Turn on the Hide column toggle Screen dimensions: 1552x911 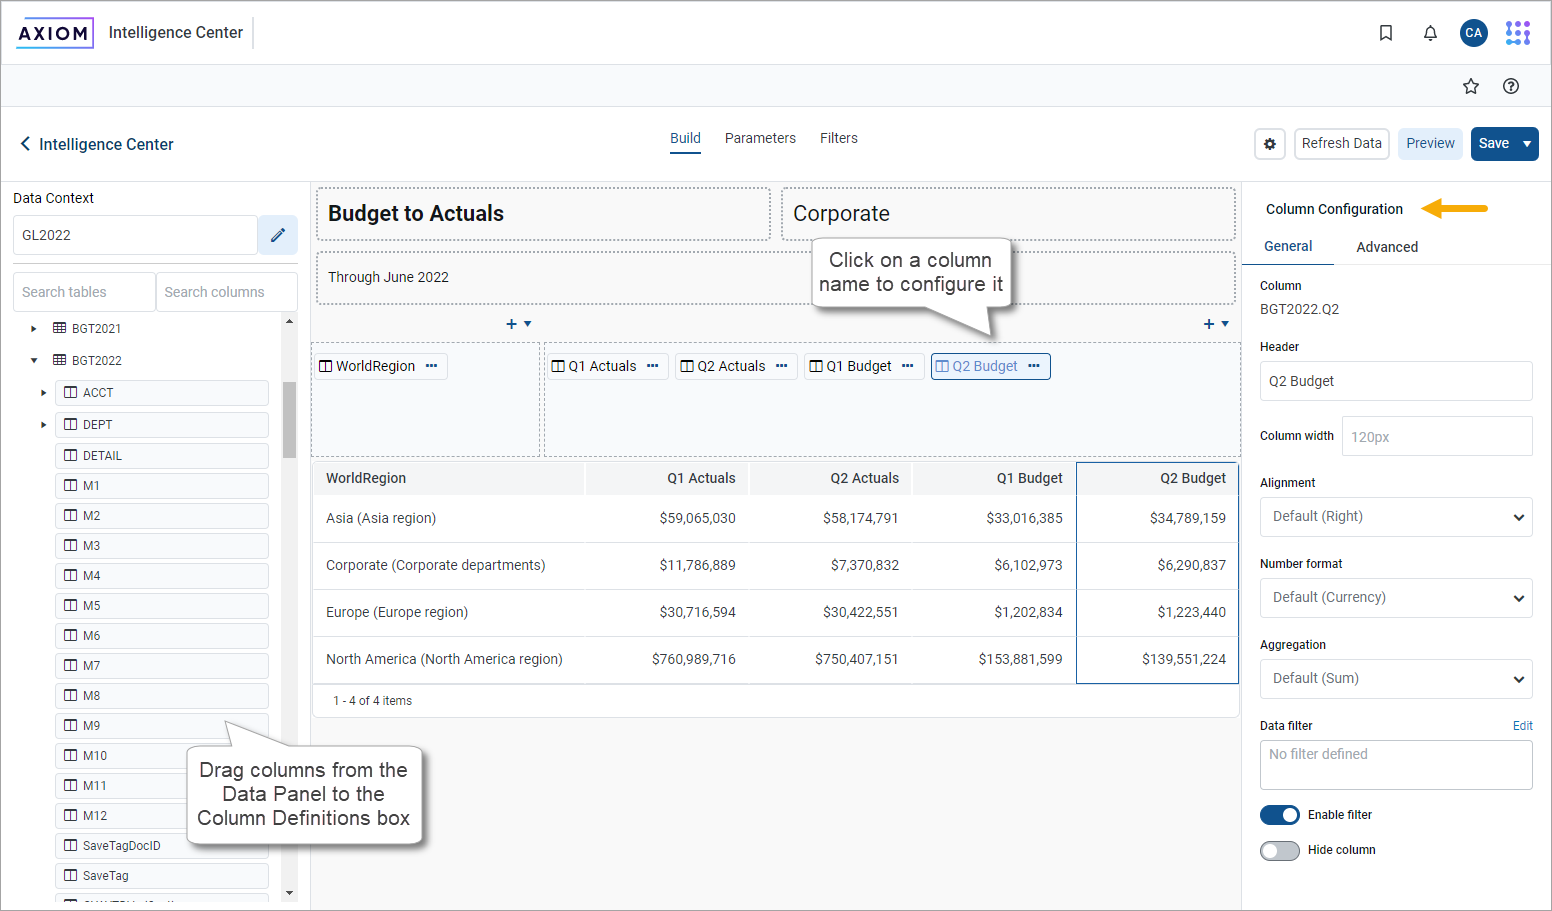1279,849
